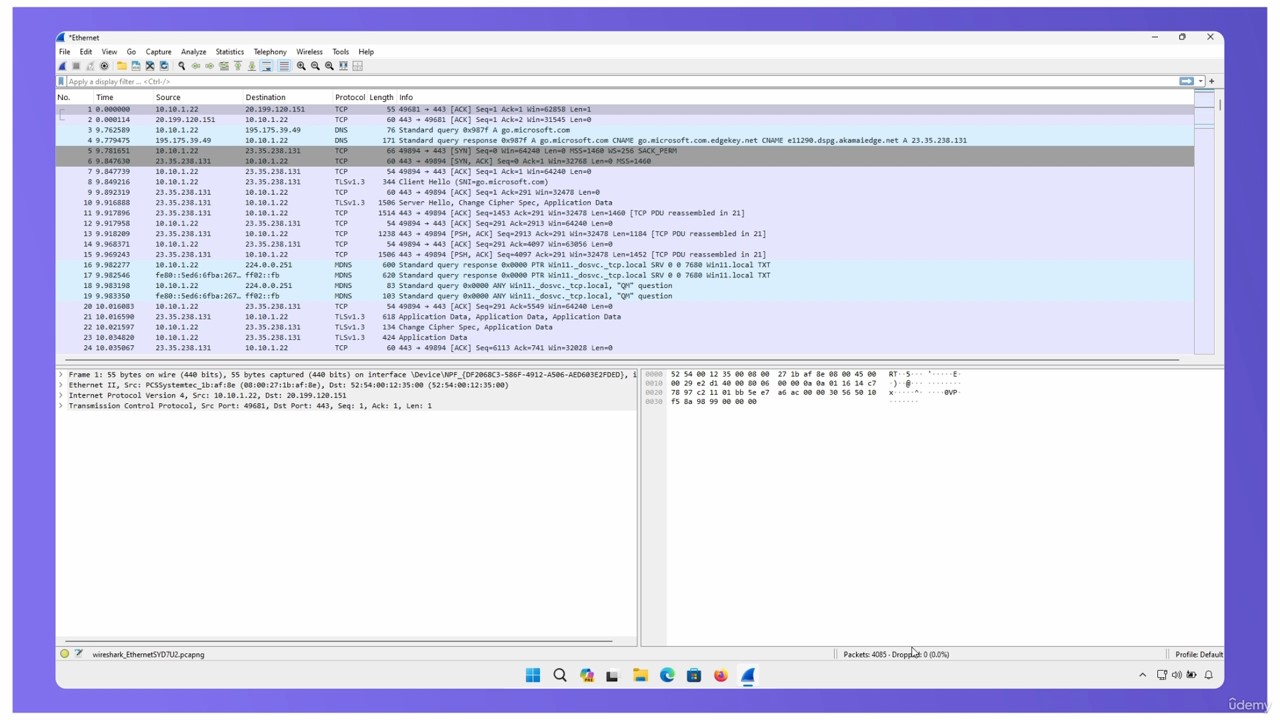
Task: Stop the running packet capture
Action: (x=76, y=66)
